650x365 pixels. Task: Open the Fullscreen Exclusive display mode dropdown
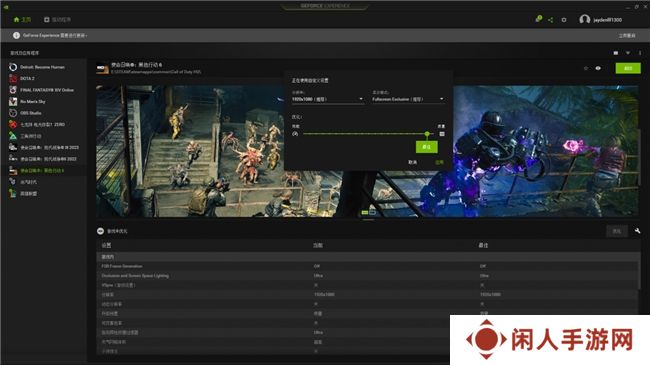coord(408,99)
